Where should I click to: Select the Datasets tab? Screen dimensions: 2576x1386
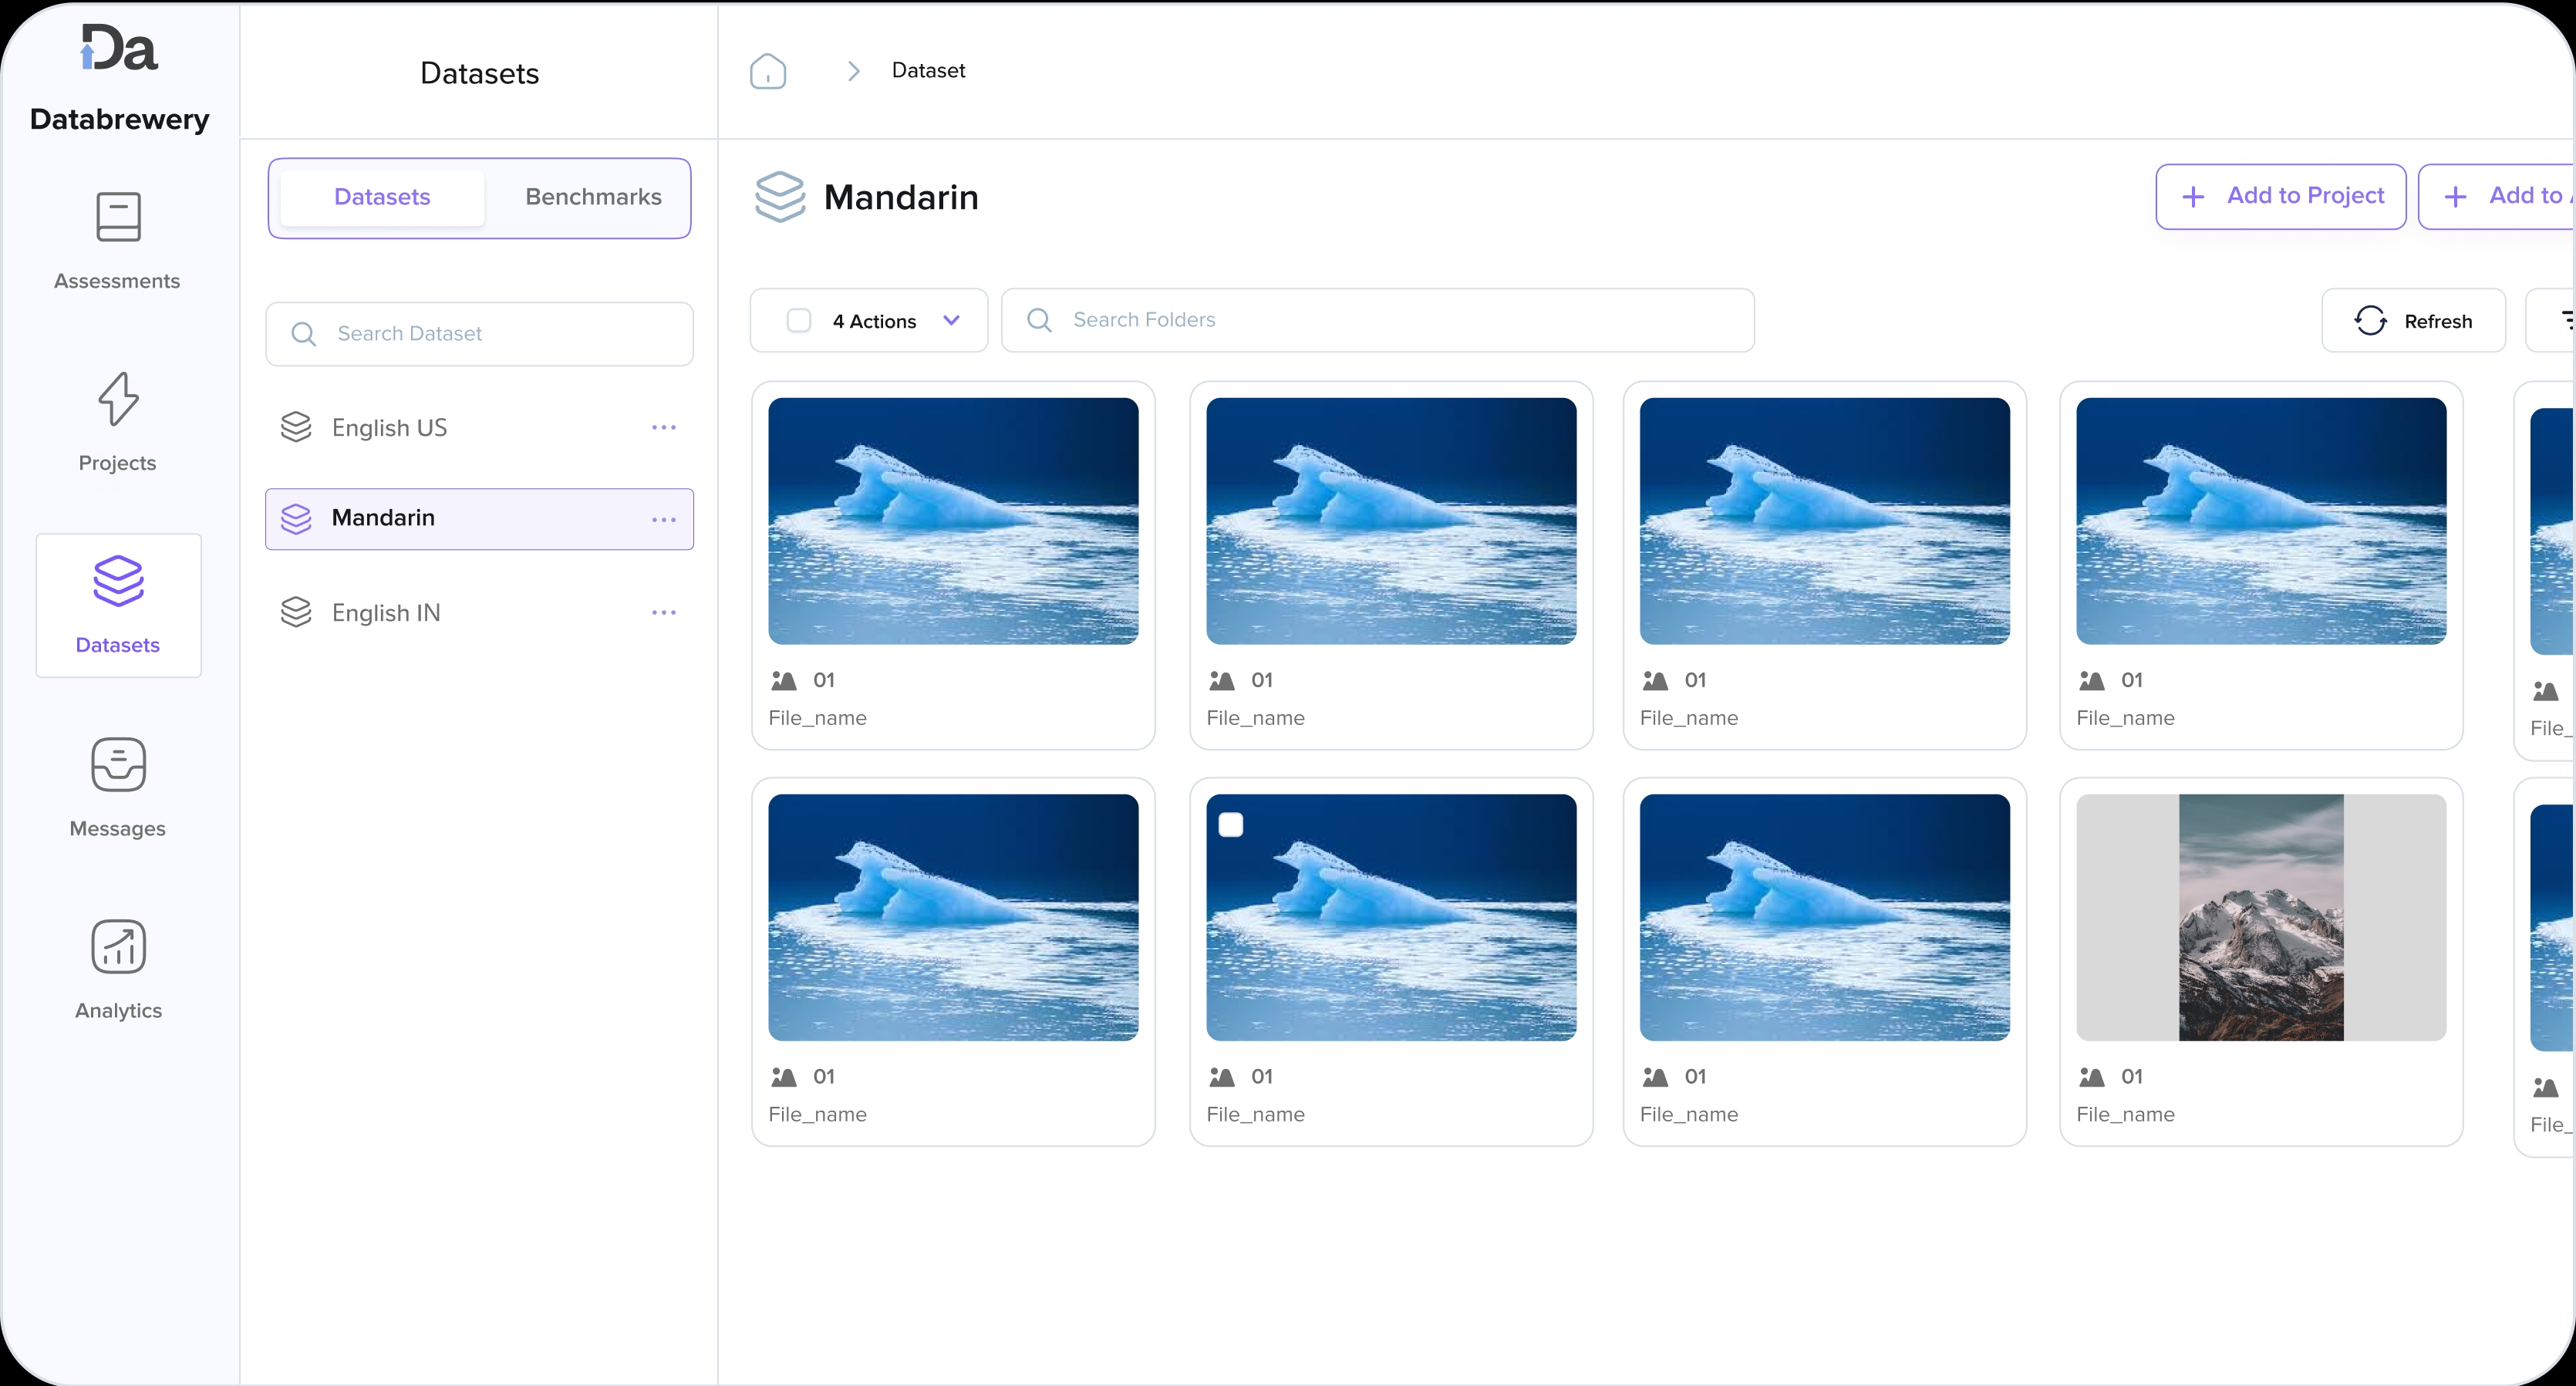(382, 197)
